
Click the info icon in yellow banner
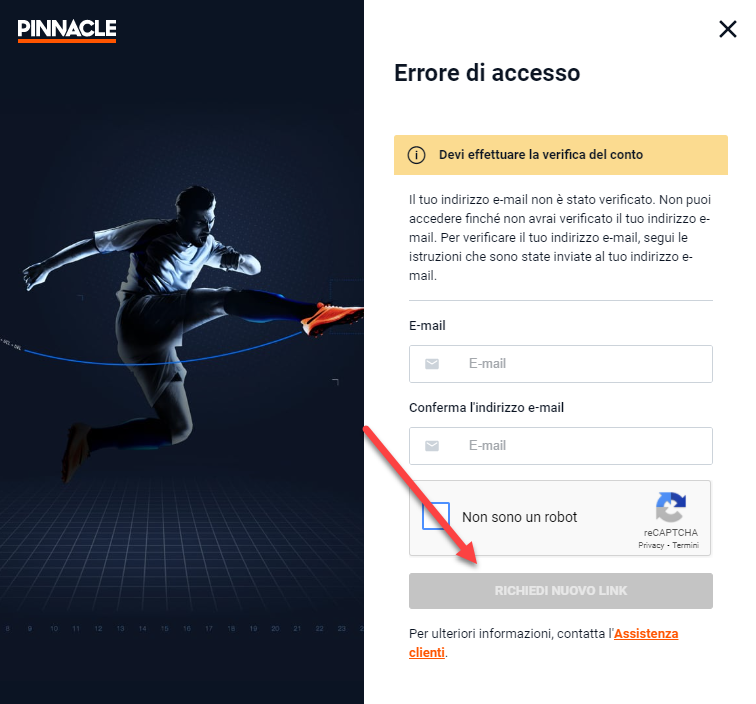click(417, 155)
